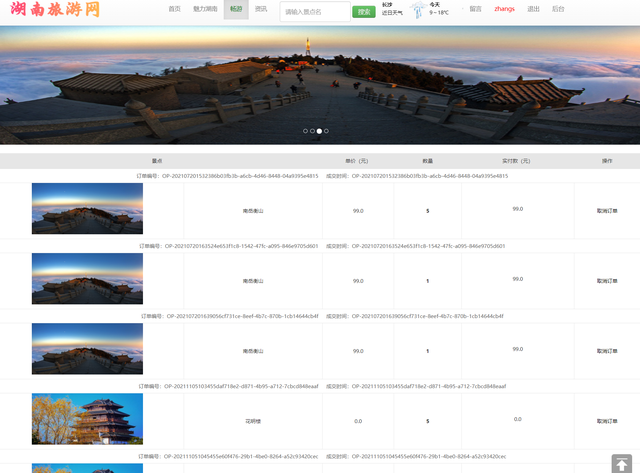The height and width of the screenshot is (473, 640).
Task: Select the second carousel indicator dot
Action: point(312,131)
